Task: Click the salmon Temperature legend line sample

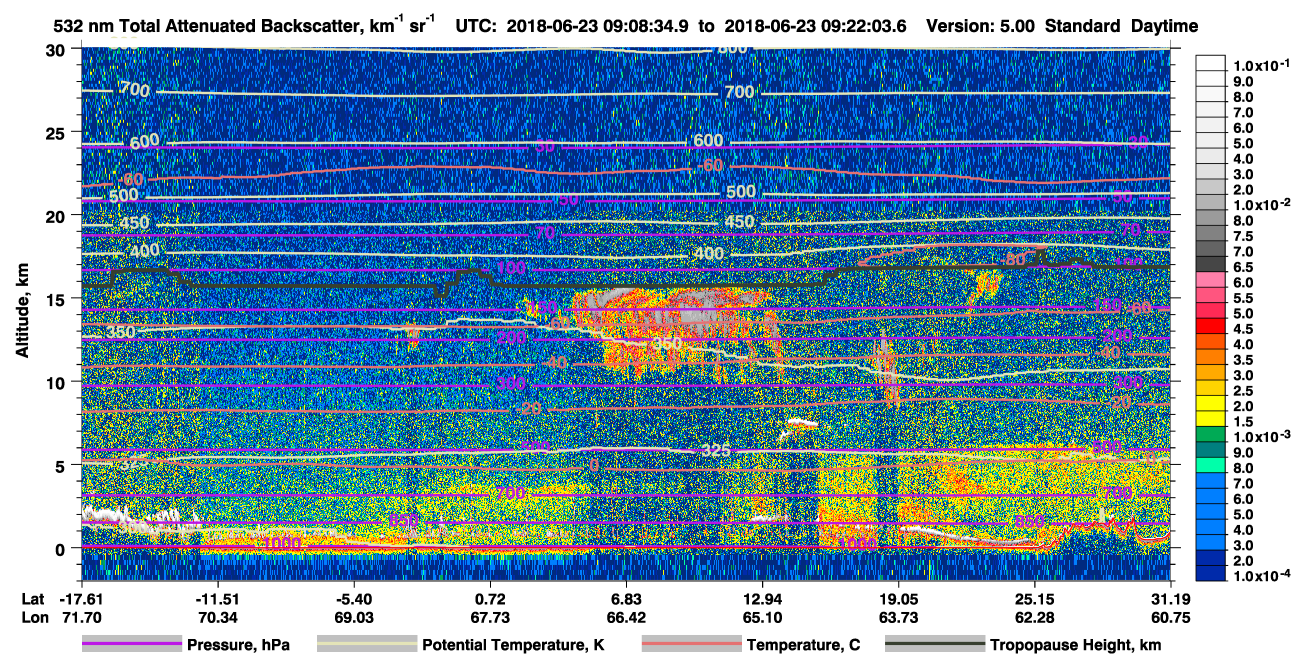Action: click(690, 645)
